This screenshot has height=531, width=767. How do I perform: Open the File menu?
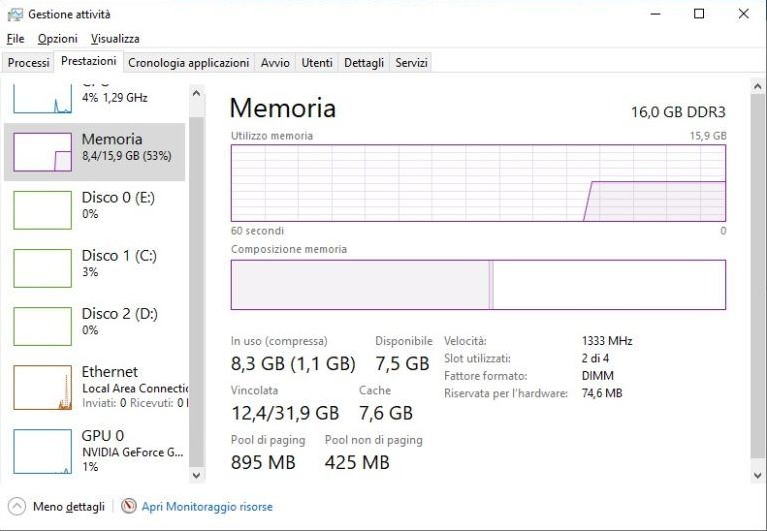coord(15,38)
